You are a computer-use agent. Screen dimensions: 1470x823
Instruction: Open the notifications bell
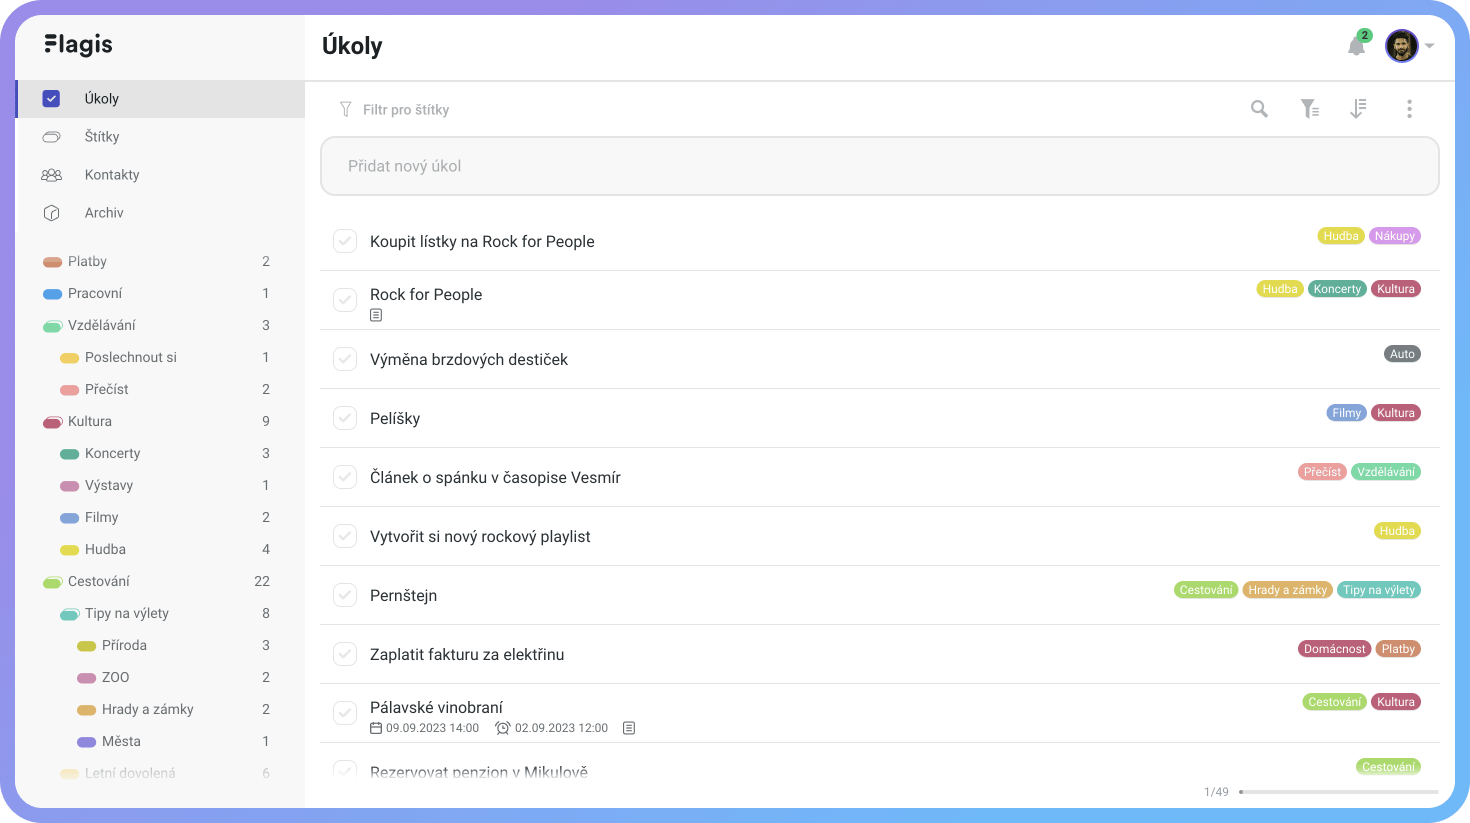pos(1356,45)
